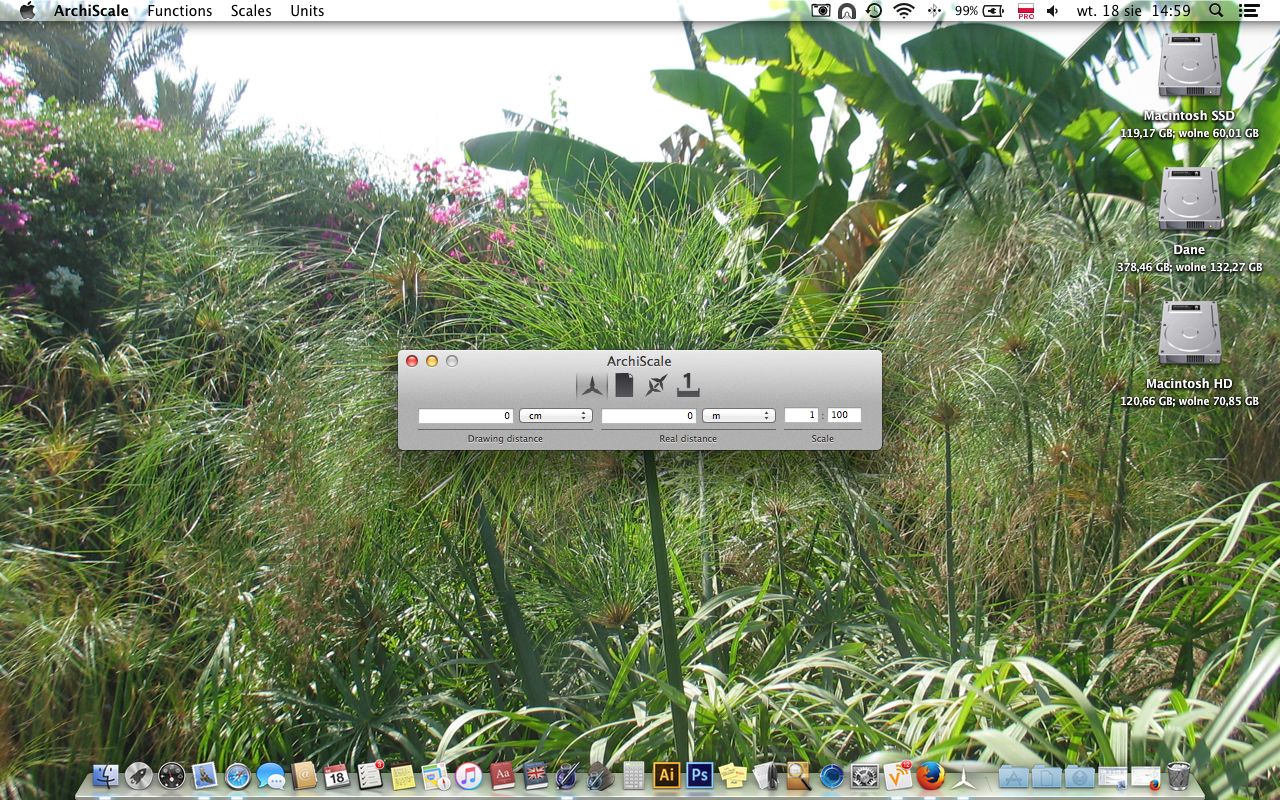This screenshot has height=800, width=1280.
Task: Open the red Dictionary Aa icon in Dock
Action: point(503,776)
